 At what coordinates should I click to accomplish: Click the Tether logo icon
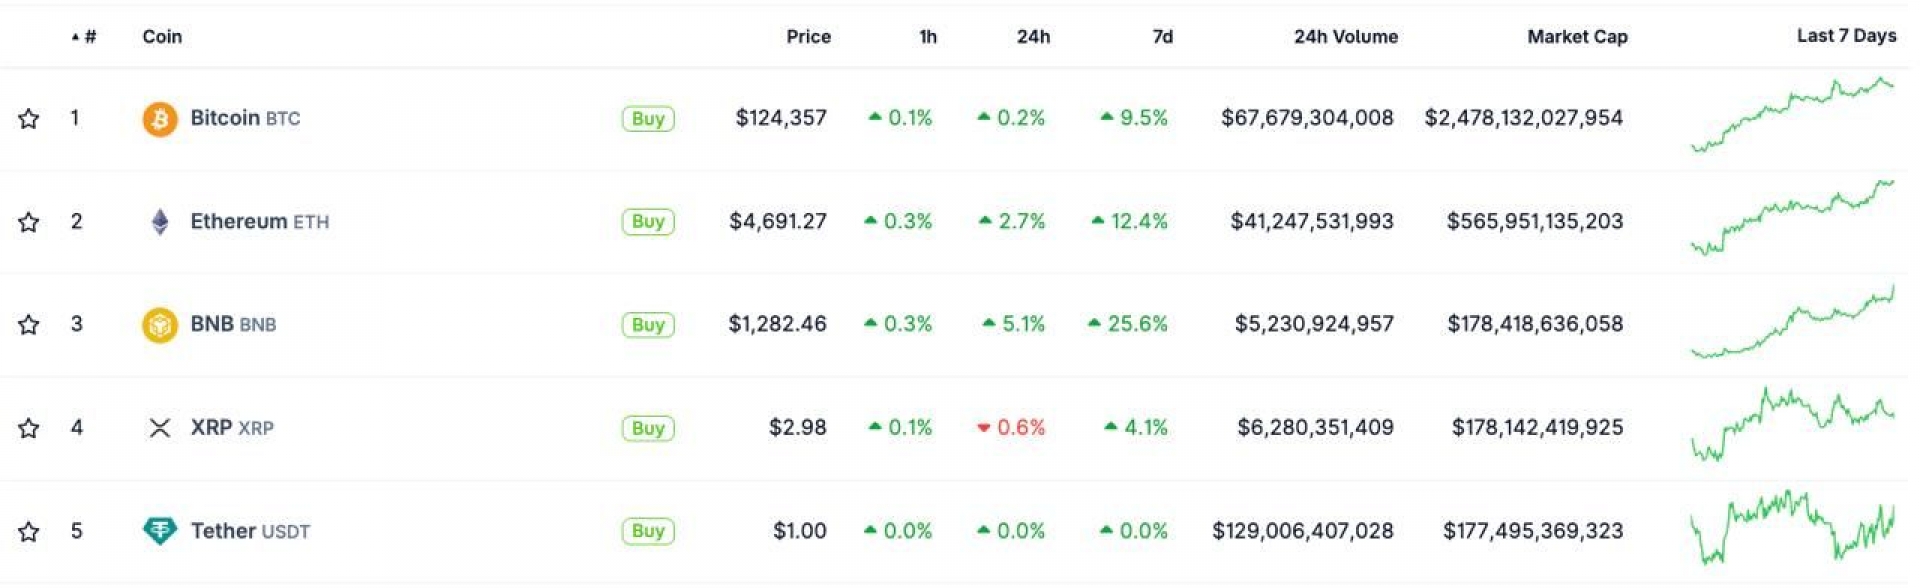[160, 531]
